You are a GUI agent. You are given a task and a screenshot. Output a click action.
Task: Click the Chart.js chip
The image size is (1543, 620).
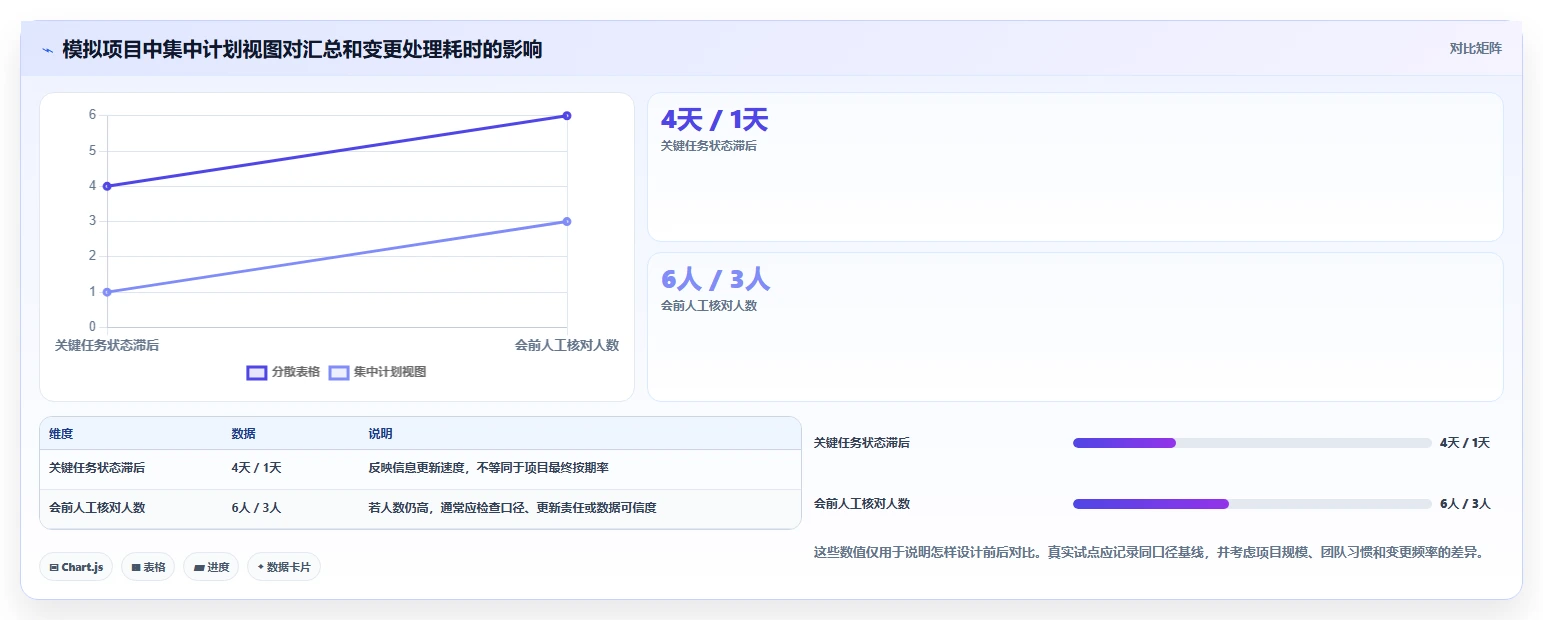[76, 567]
